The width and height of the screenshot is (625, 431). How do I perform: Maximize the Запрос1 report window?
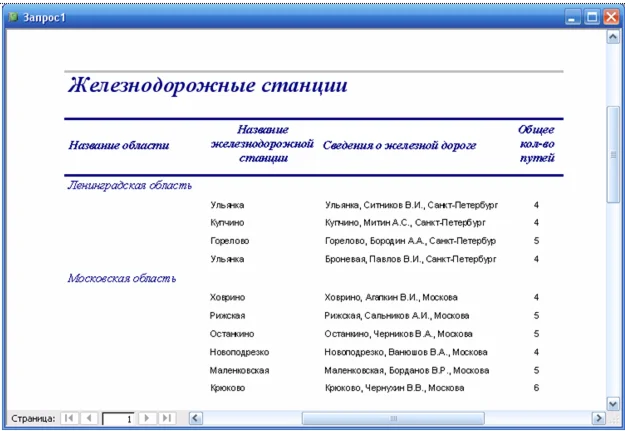click(592, 17)
